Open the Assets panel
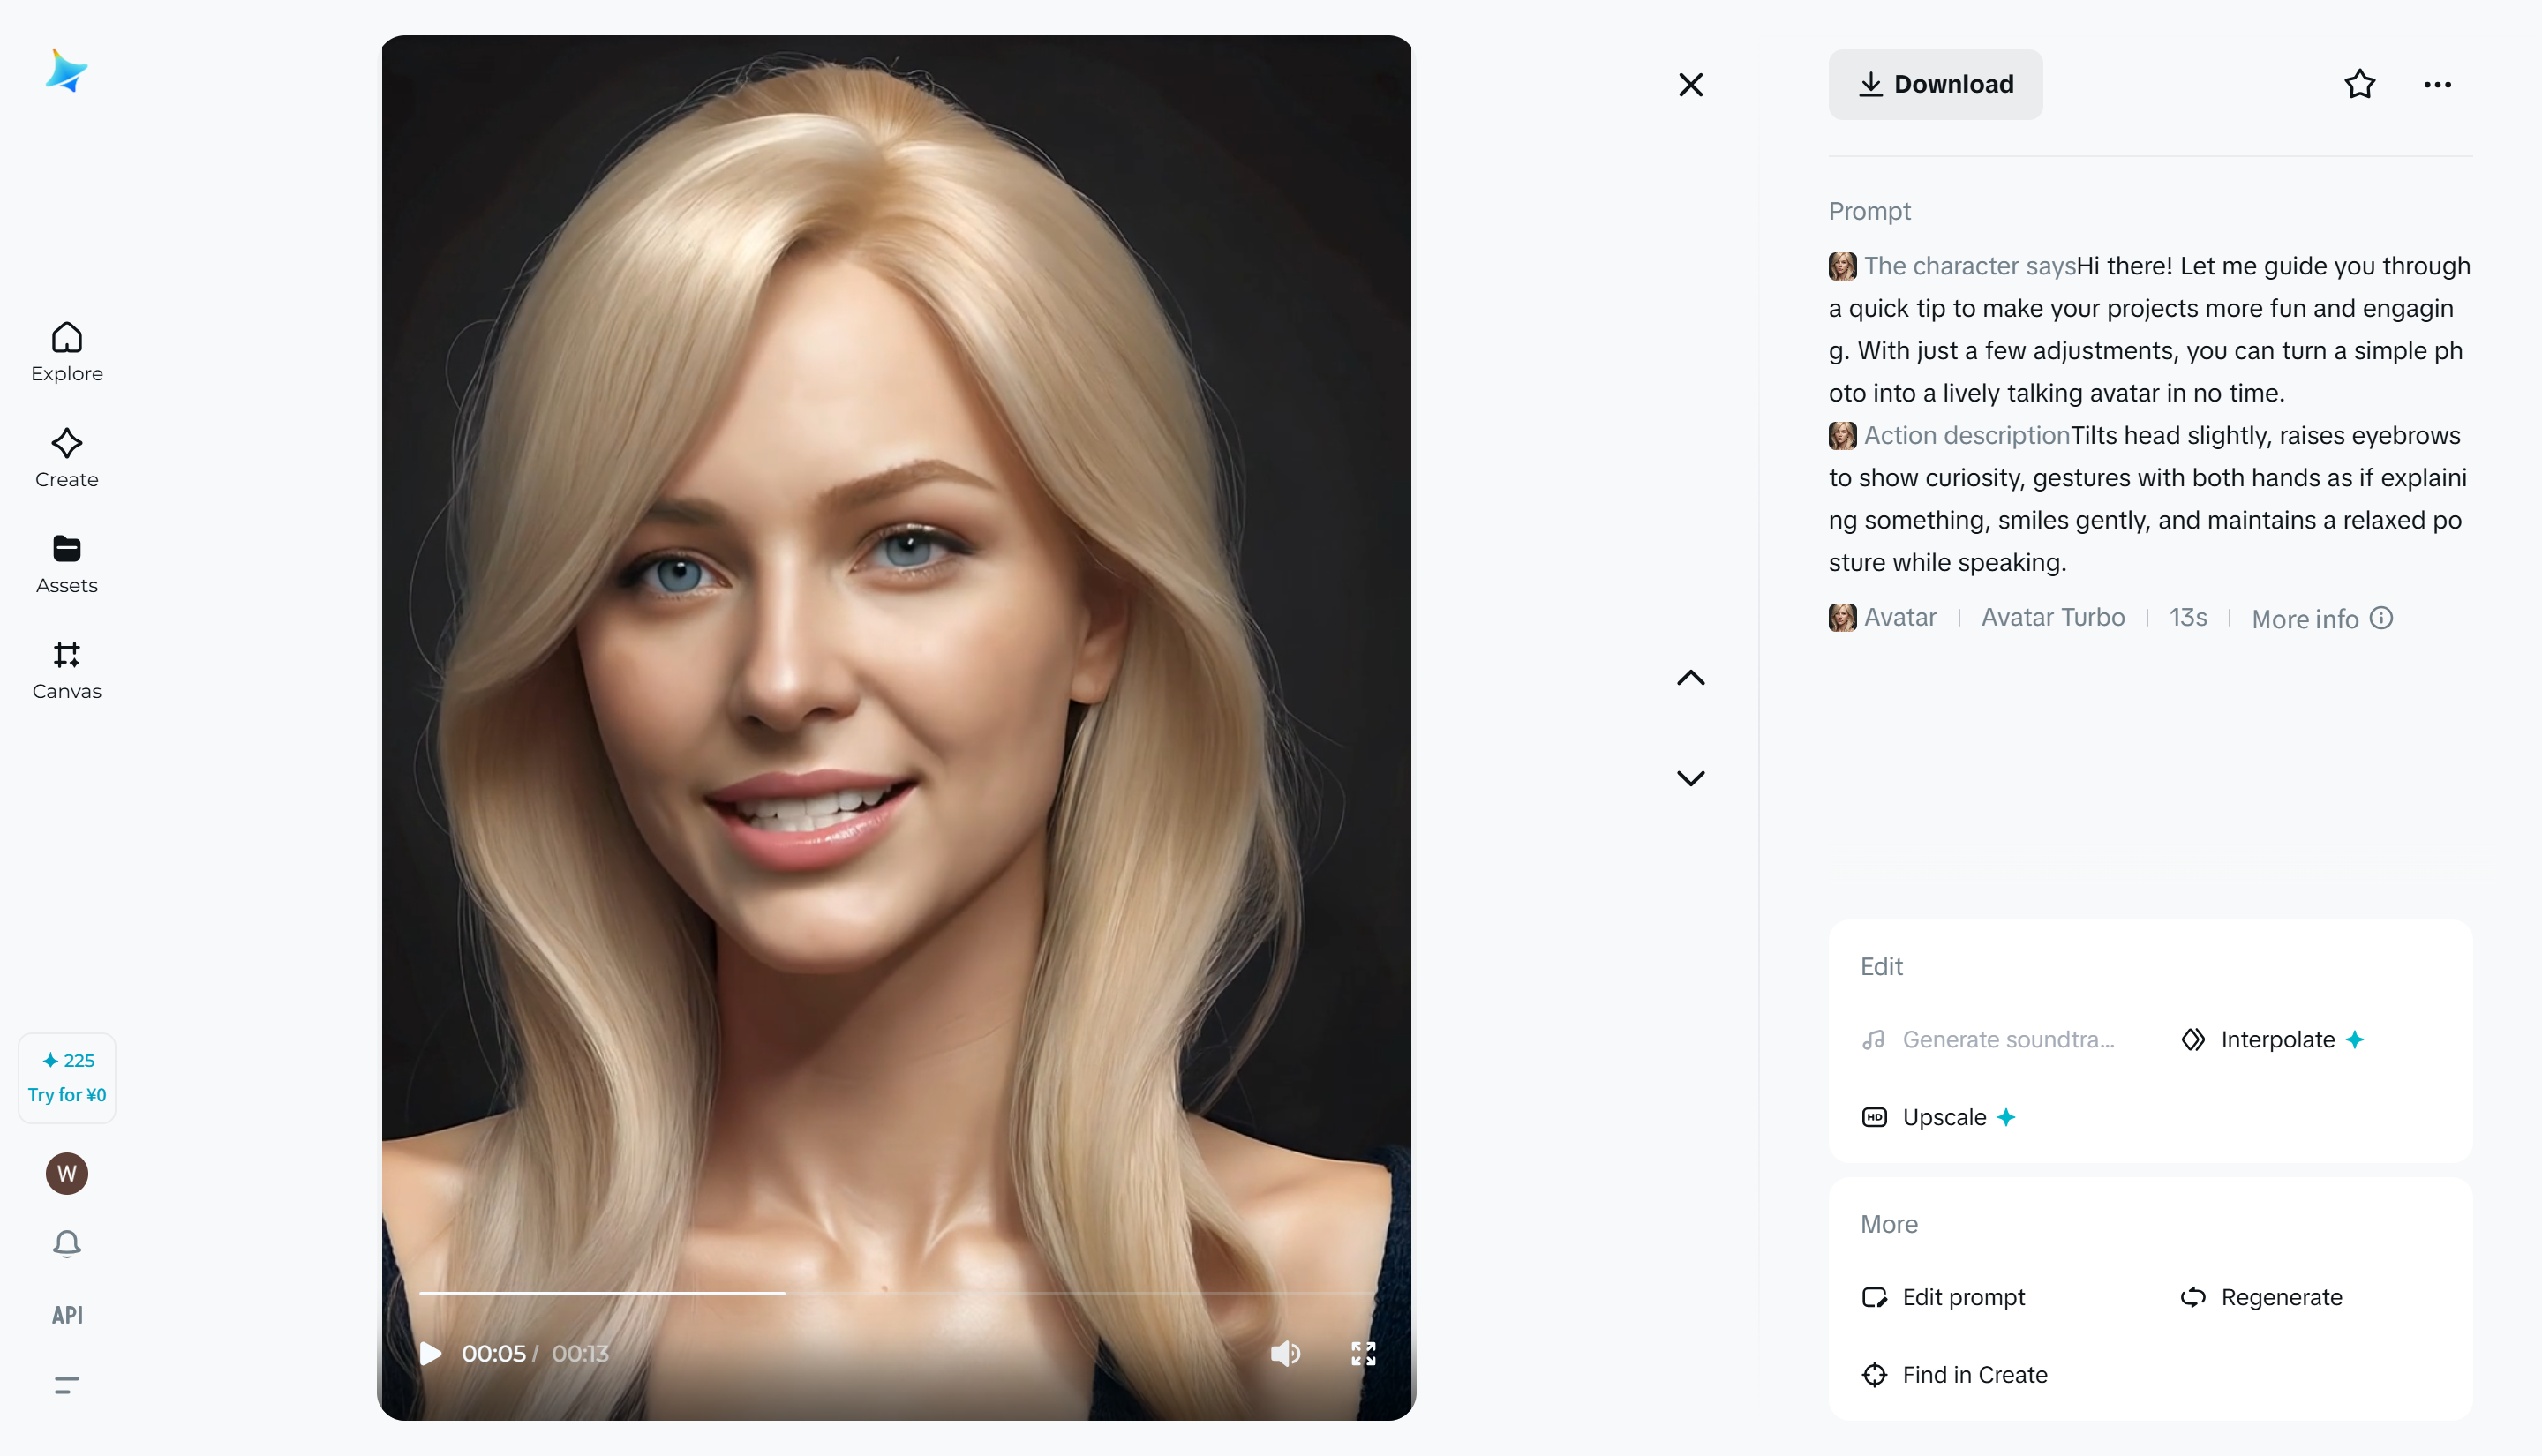 (66, 563)
